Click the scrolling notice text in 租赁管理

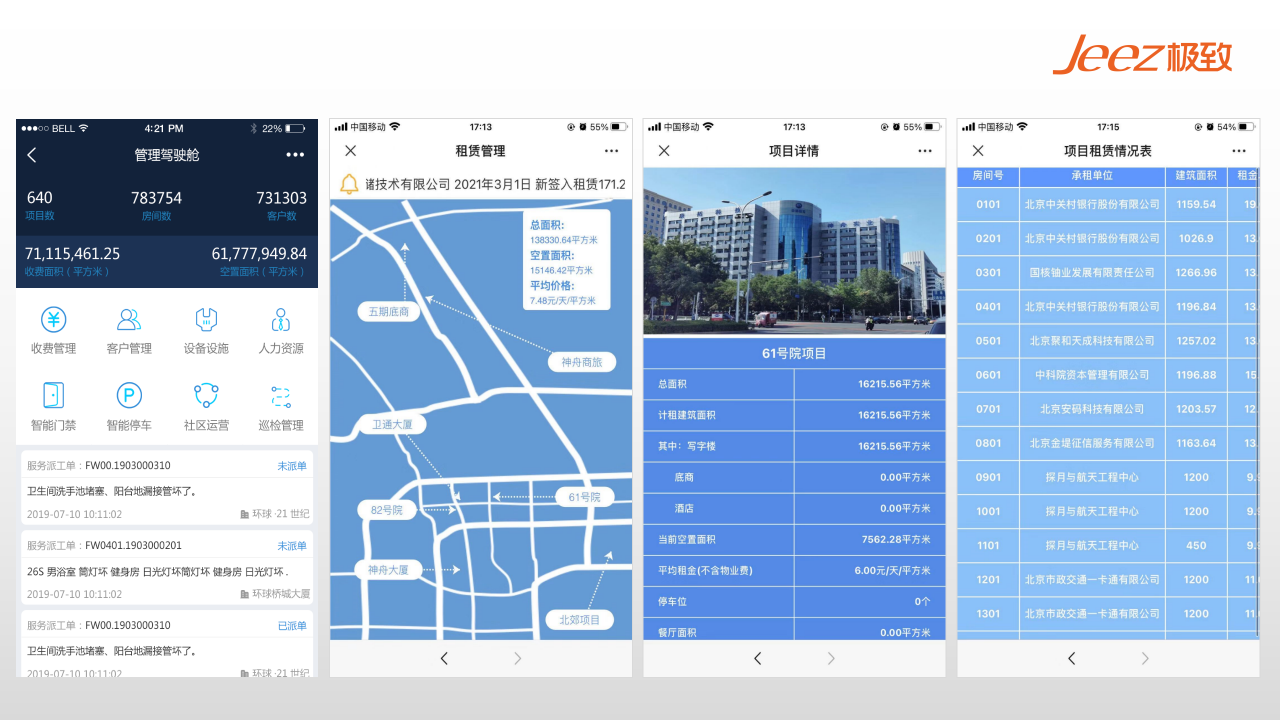495,185
